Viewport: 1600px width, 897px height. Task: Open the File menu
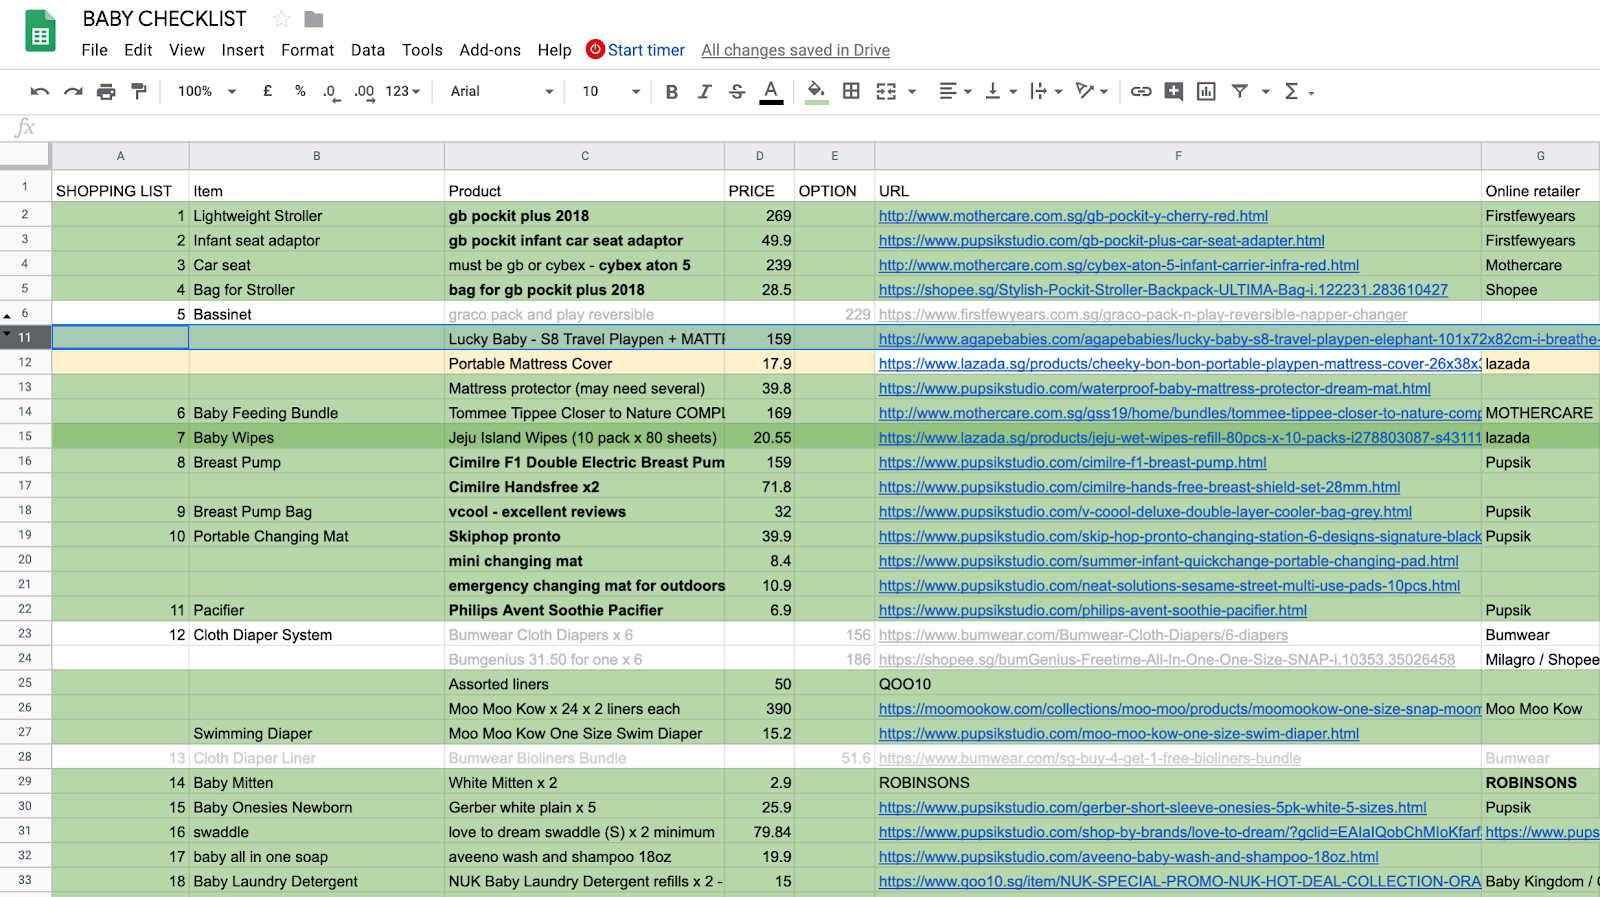(94, 50)
